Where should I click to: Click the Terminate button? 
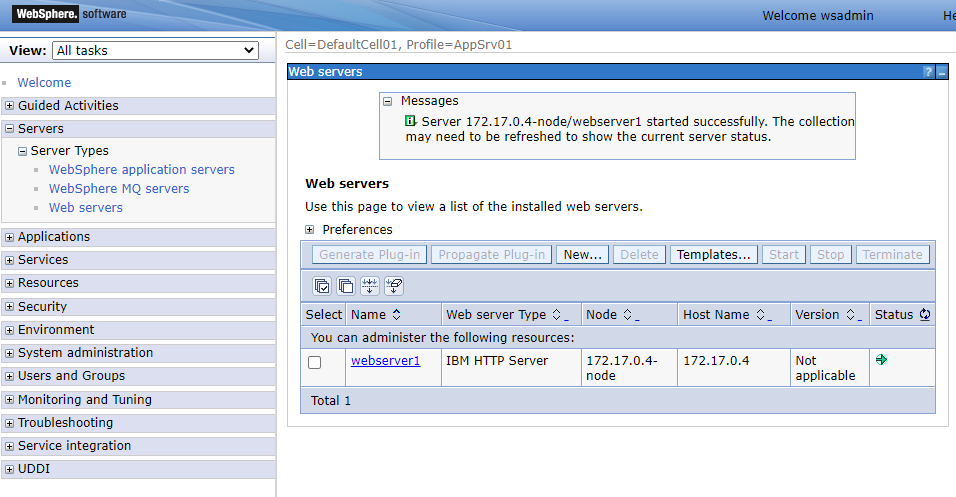pos(892,254)
